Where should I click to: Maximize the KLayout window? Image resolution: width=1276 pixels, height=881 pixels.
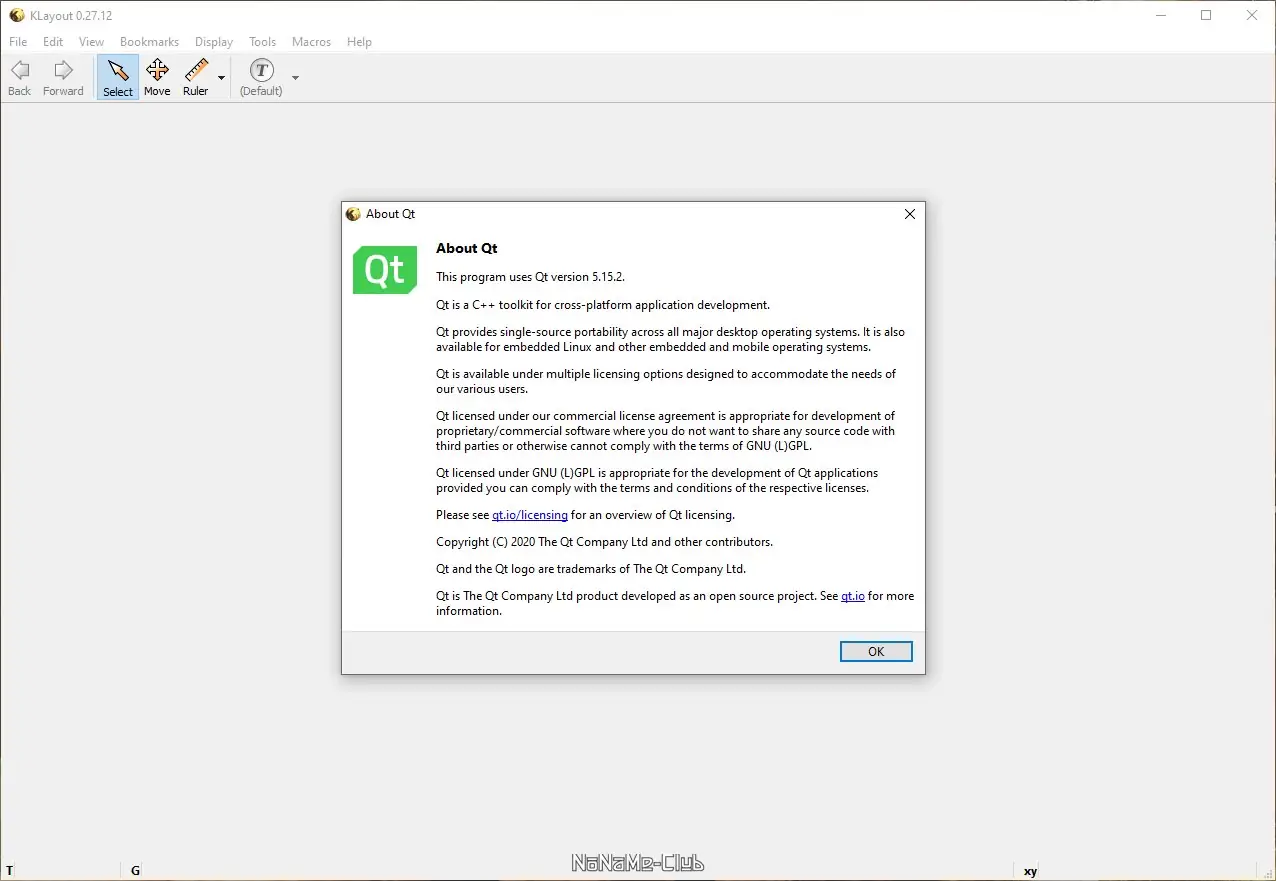(x=1206, y=15)
